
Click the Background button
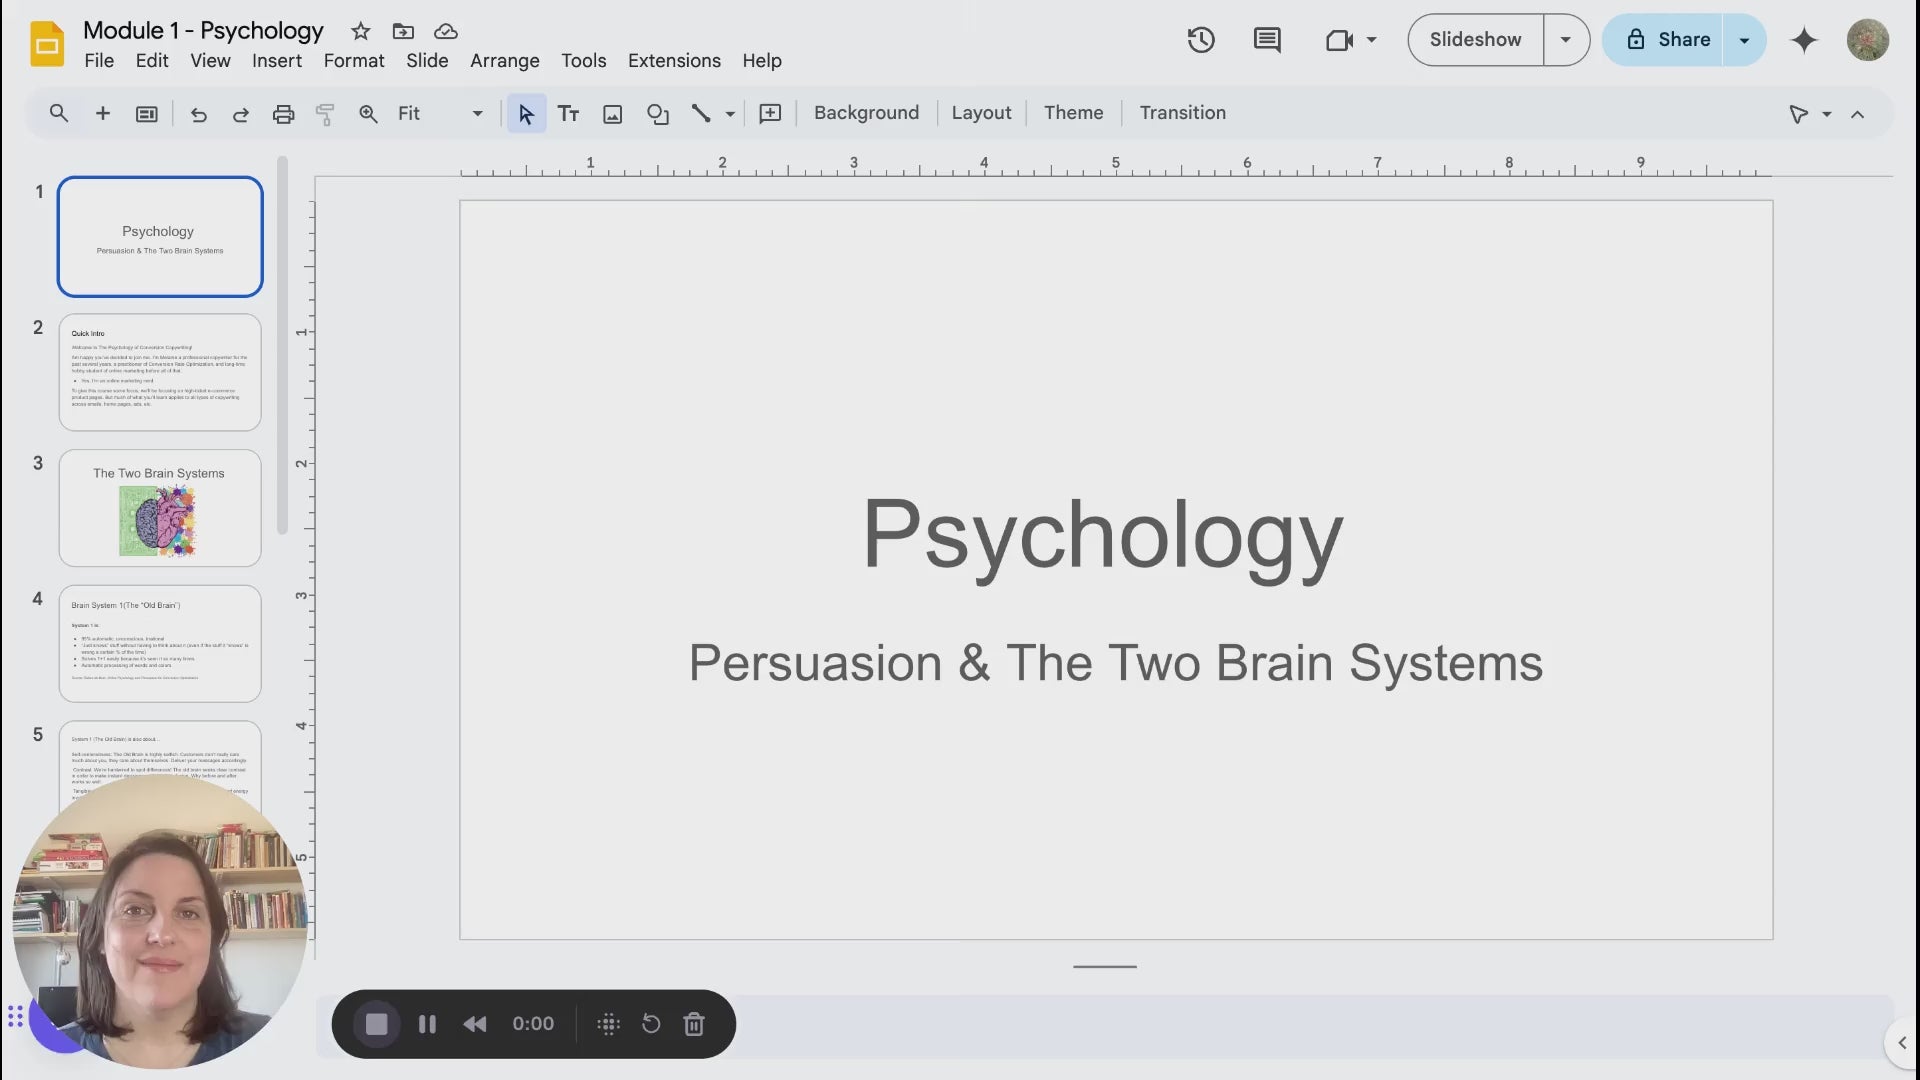[x=866, y=113]
